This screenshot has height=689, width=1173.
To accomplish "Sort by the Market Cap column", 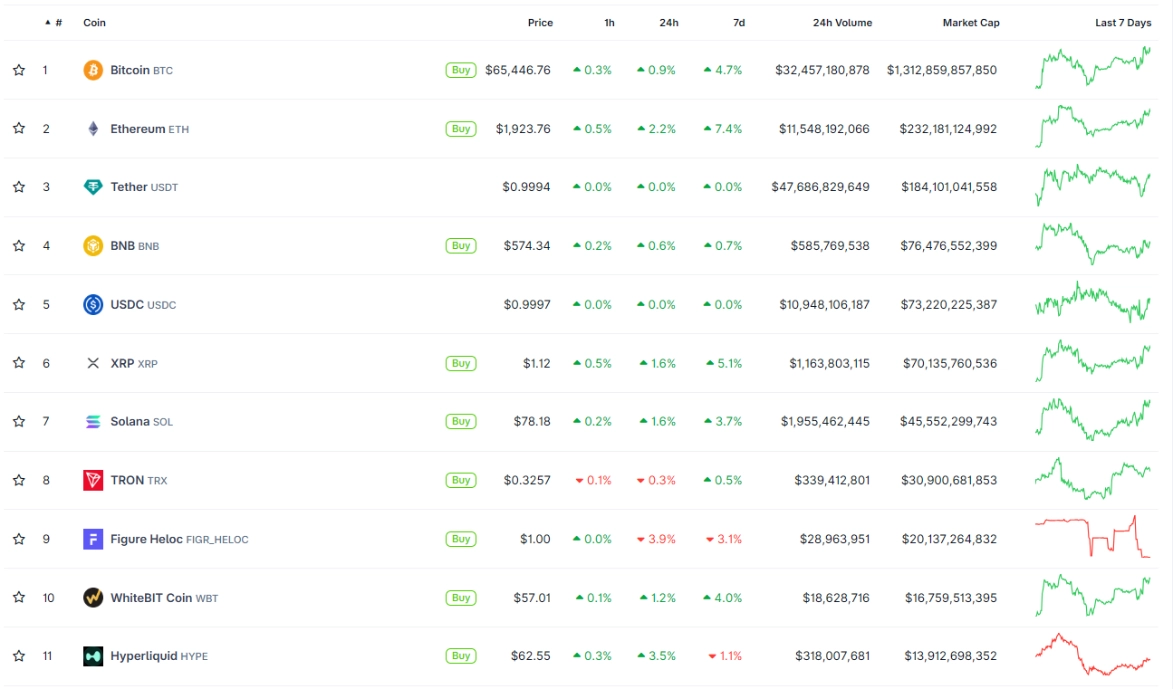I will pyautogui.click(x=971, y=23).
